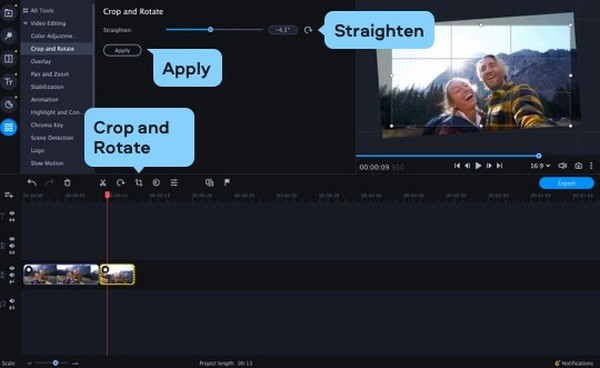Click the Straighten slider handle
The width and height of the screenshot is (600, 368).
coord(210,29)
